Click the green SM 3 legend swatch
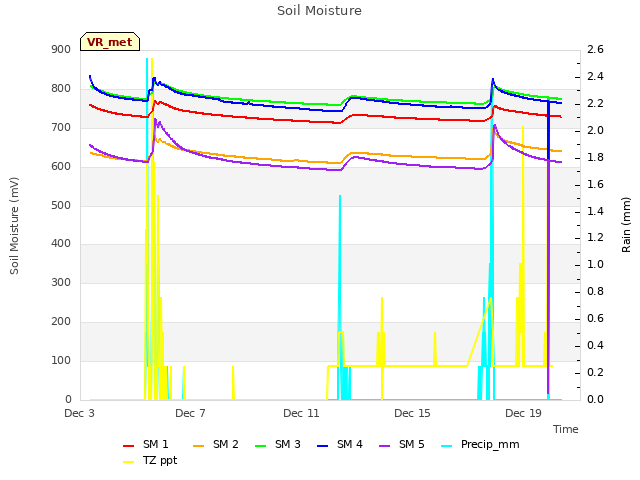 pos(260,446)
